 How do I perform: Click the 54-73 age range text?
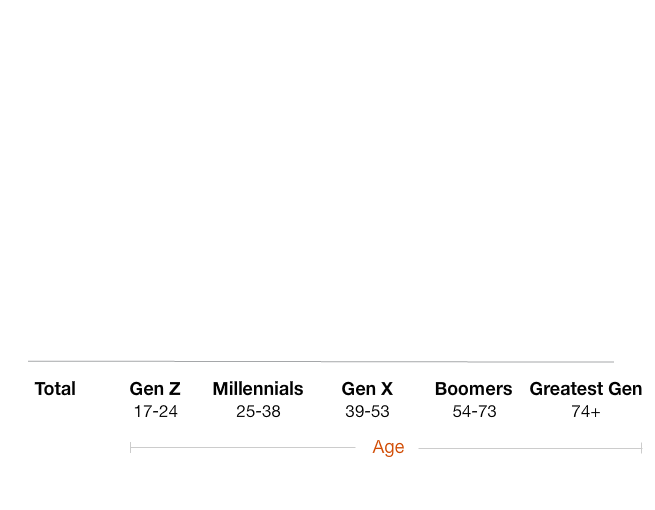pos(474,411)
